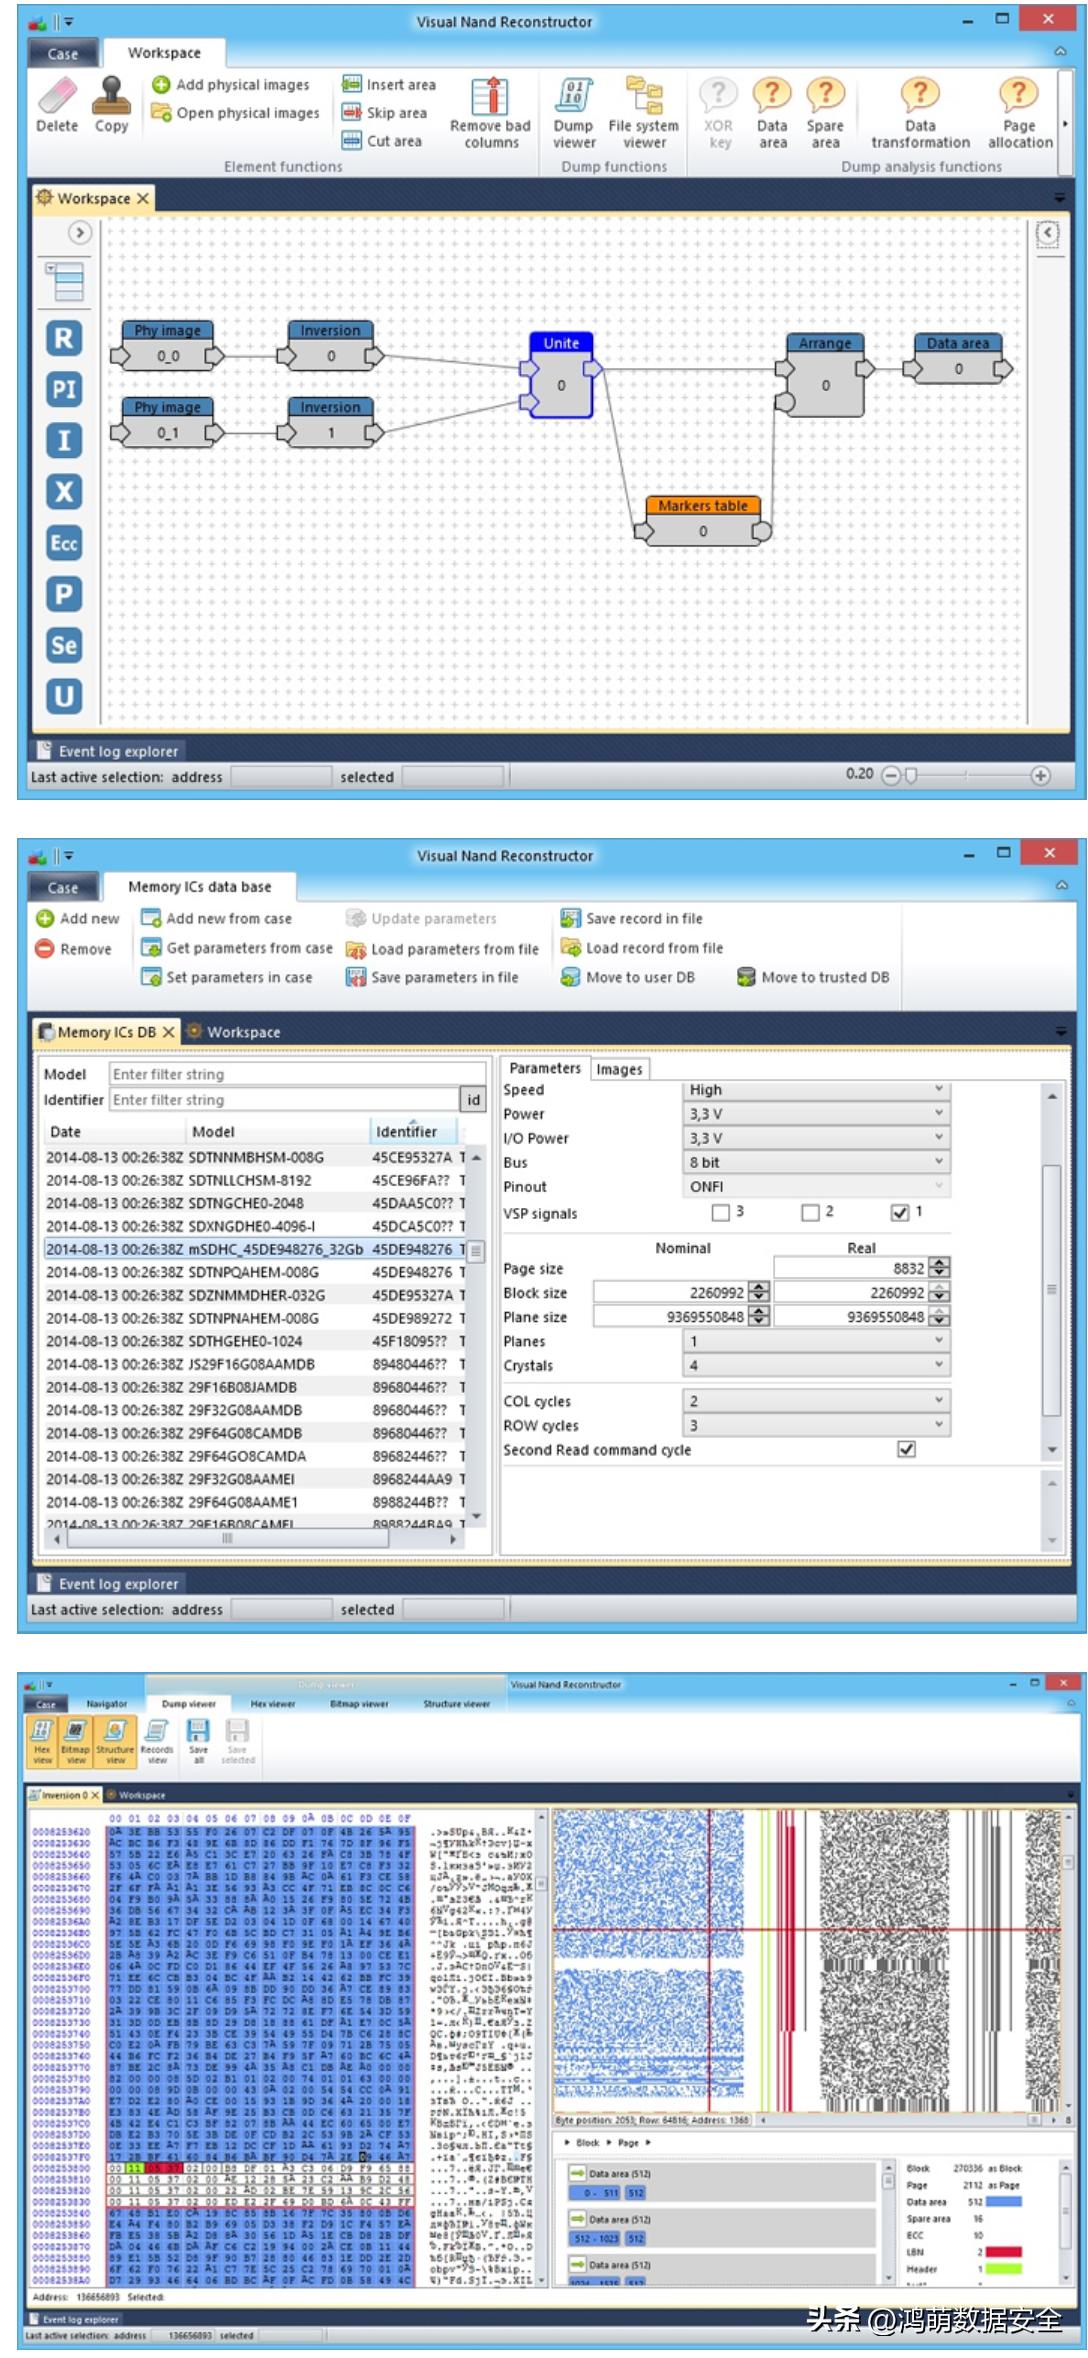Select row SDTNPQAHEM-008G in model list
This screenshot has height=2358, width=1088.
tap(255, 1272)
